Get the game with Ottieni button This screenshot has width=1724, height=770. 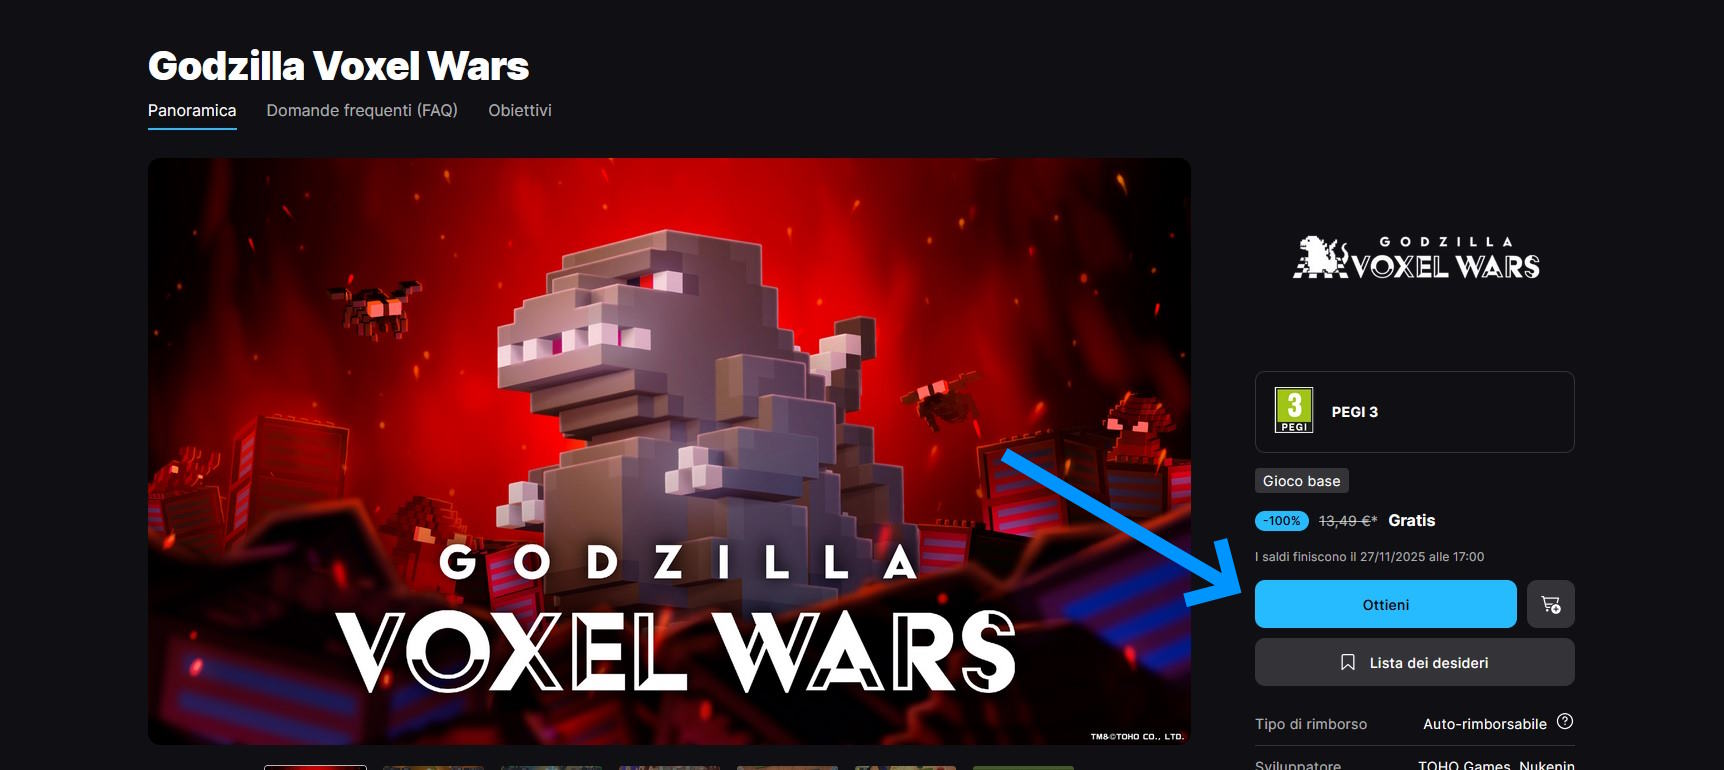tap(1386, 604)
